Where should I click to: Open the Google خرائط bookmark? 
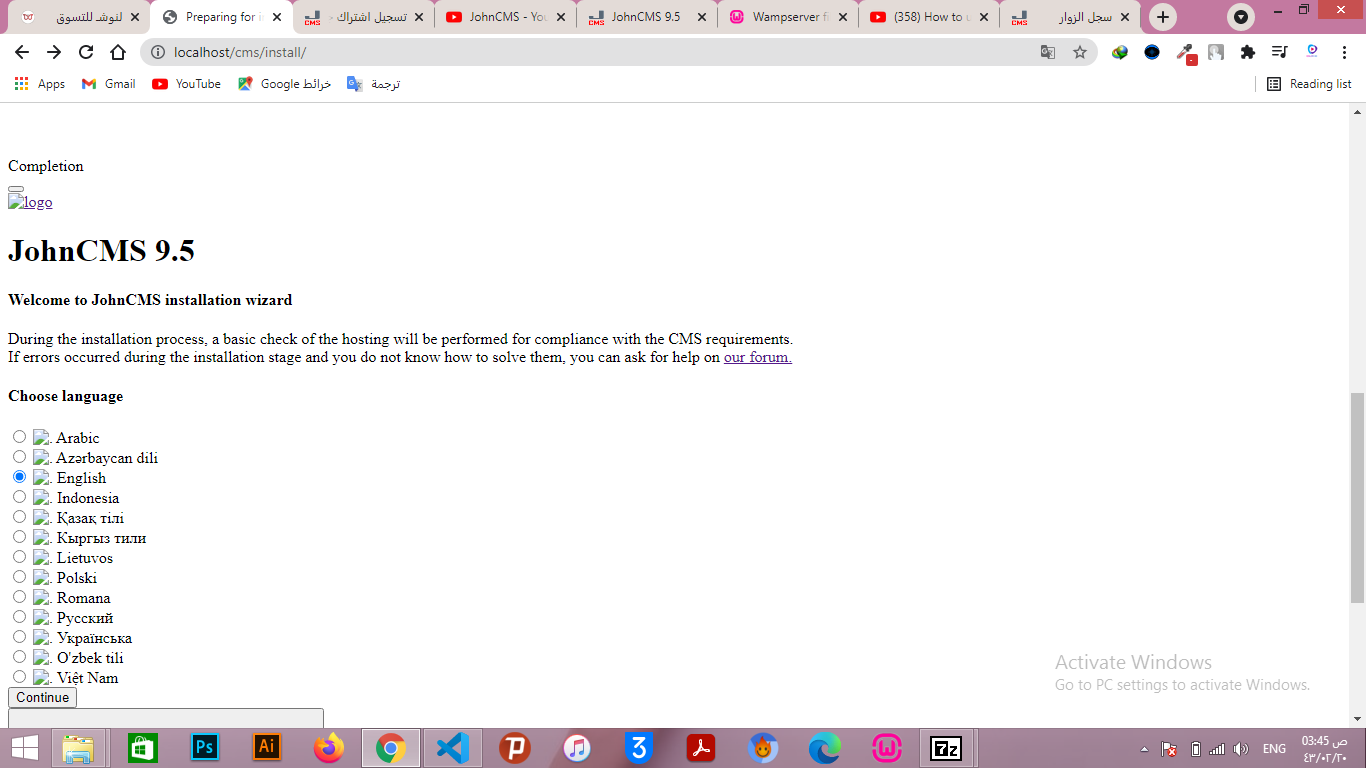(x=284, y=84)
